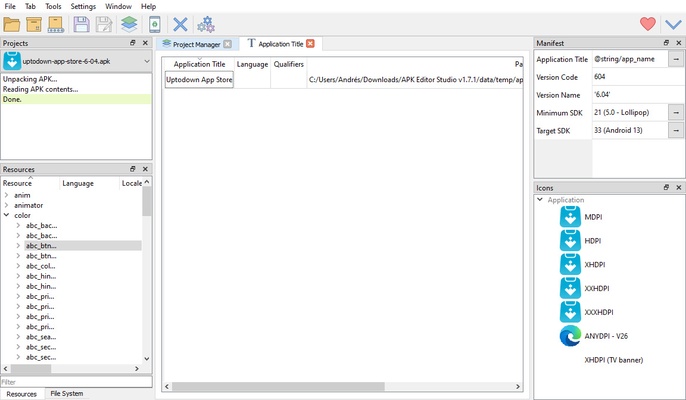Select the Done. log entry
686x400 pixels.
coord(76,99)
